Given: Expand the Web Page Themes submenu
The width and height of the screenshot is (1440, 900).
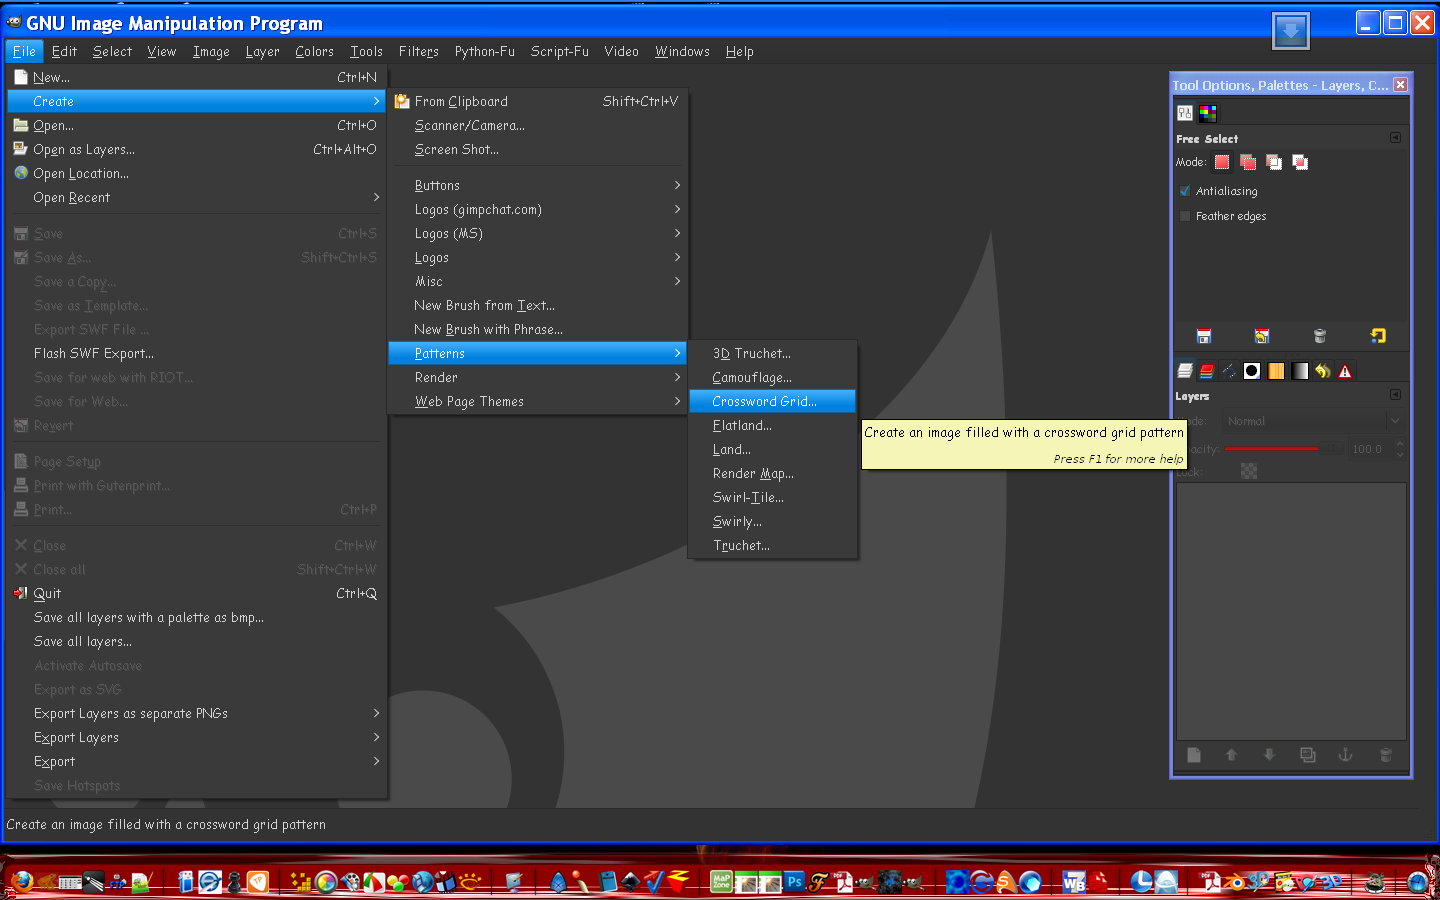Looking at the screenshot, I should pos(537,401).
